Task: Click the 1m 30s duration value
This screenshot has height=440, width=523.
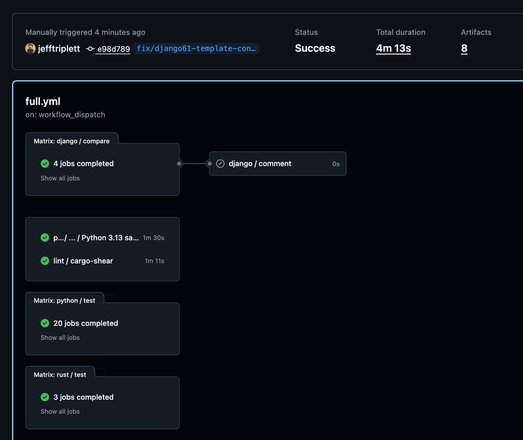Action: coord(153,238)
